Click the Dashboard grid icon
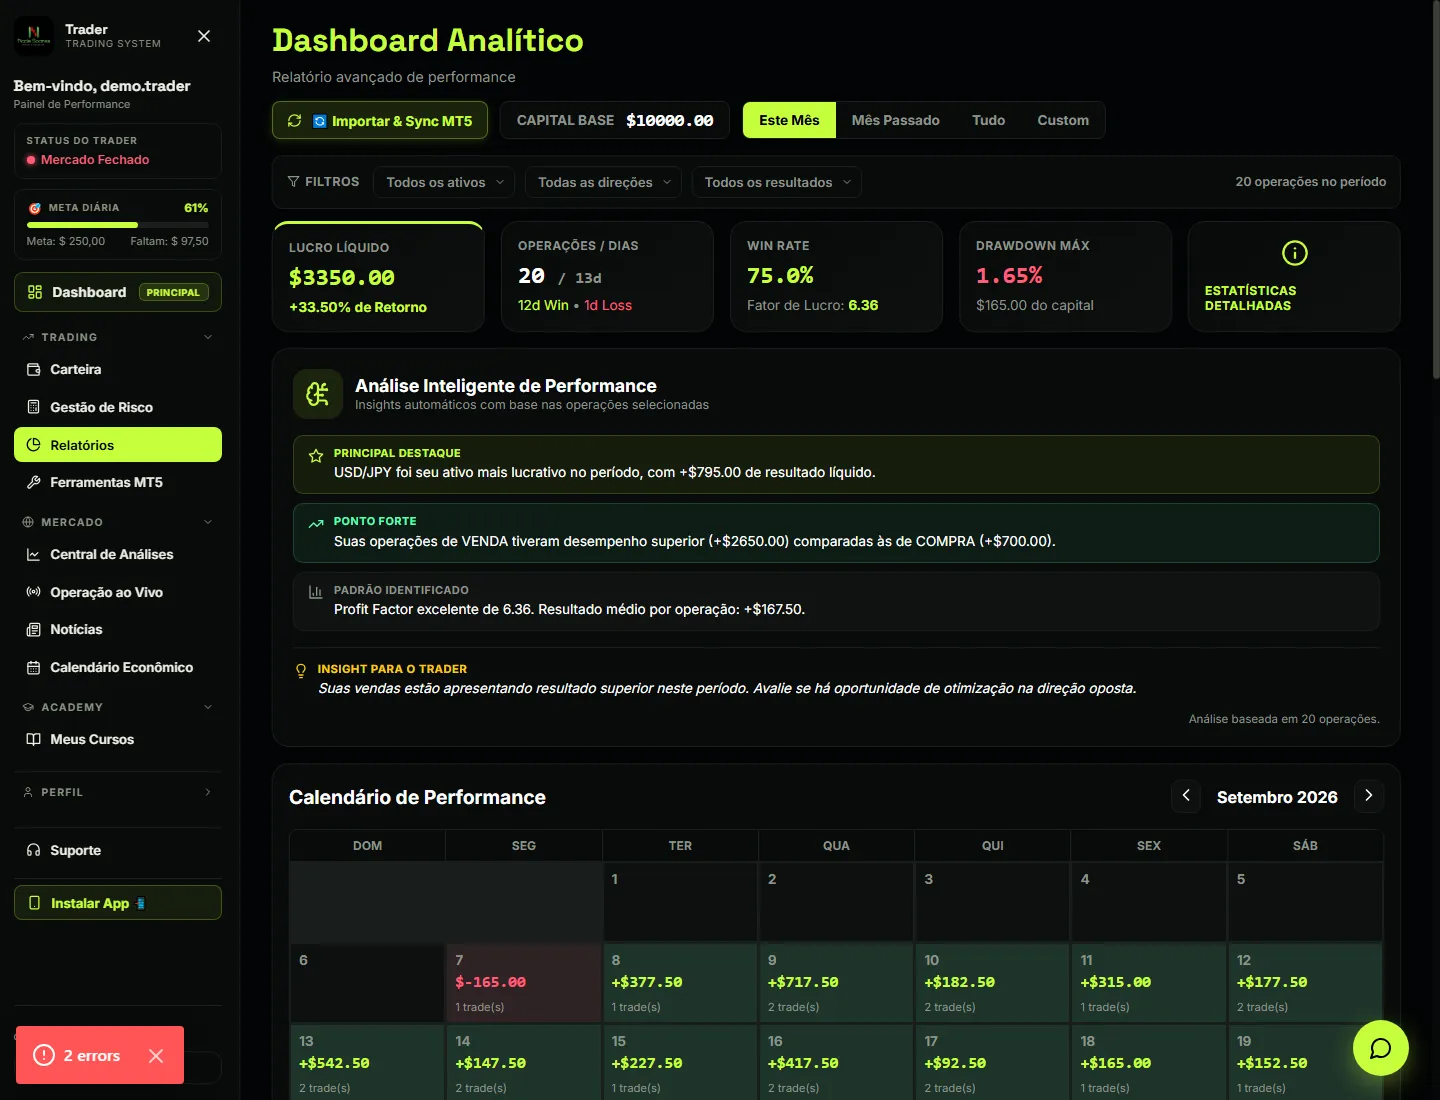 click(x=35, y=292)
